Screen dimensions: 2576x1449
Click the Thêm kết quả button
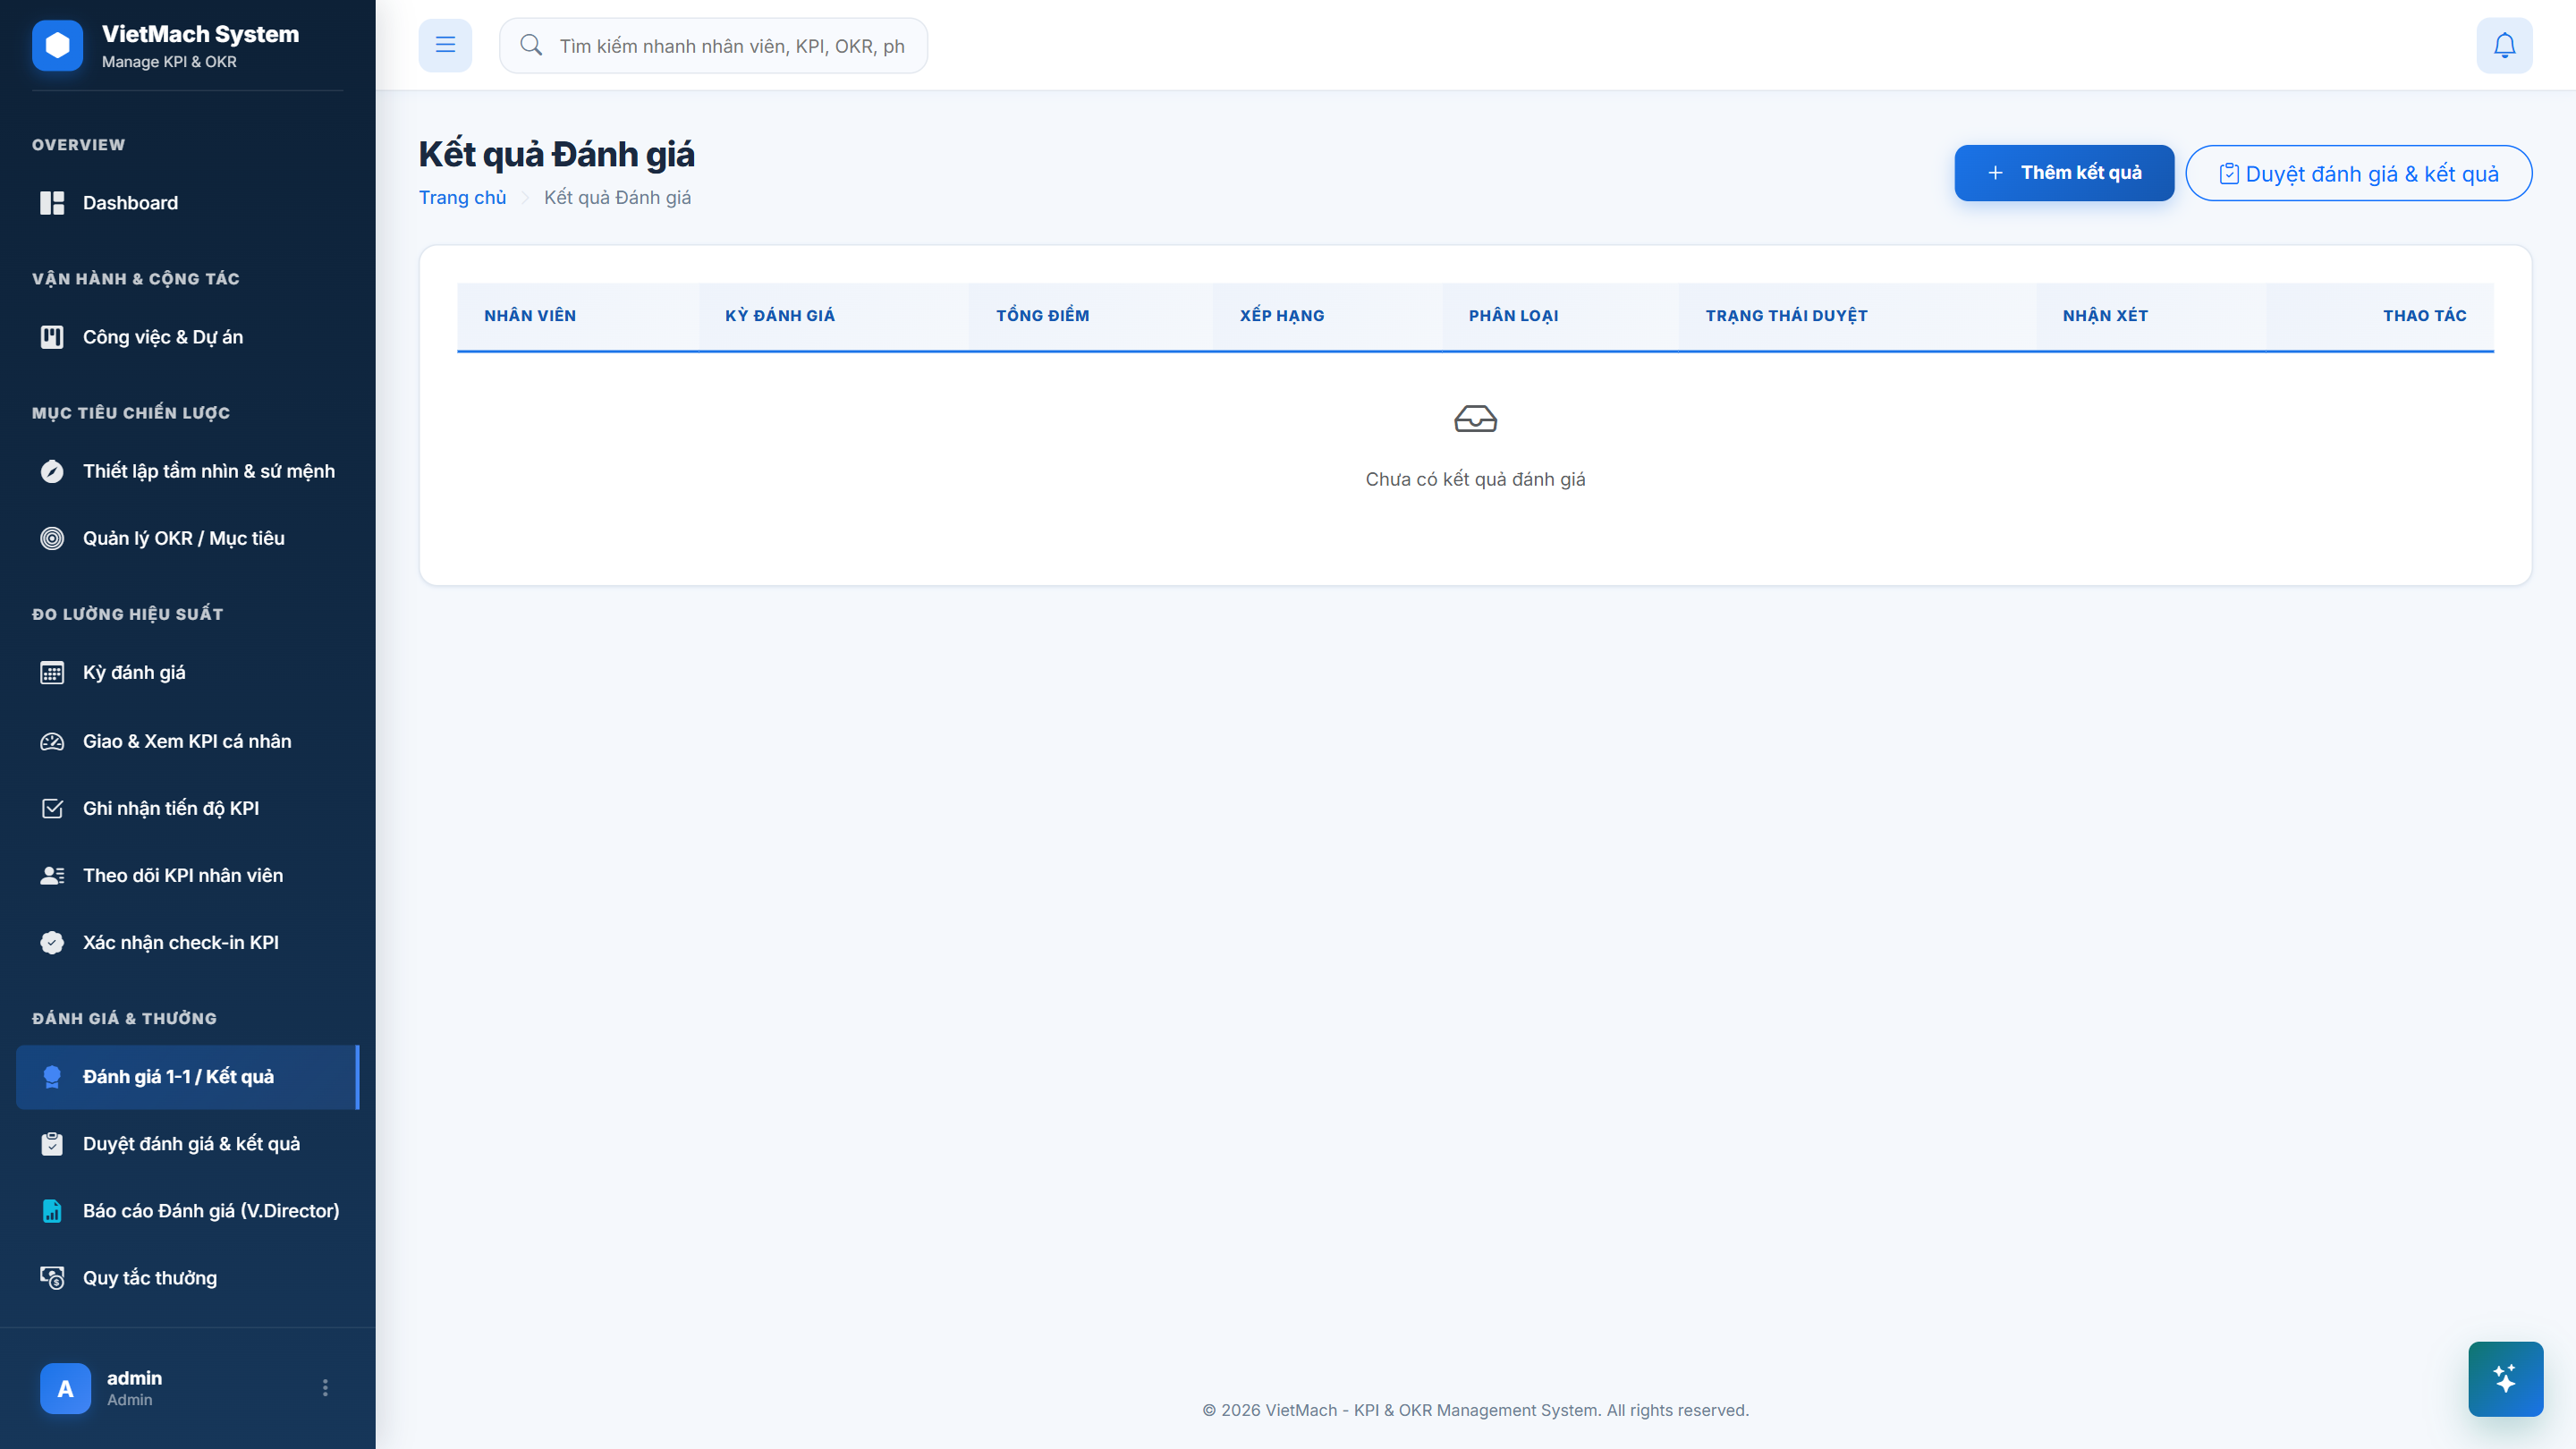2064,173
